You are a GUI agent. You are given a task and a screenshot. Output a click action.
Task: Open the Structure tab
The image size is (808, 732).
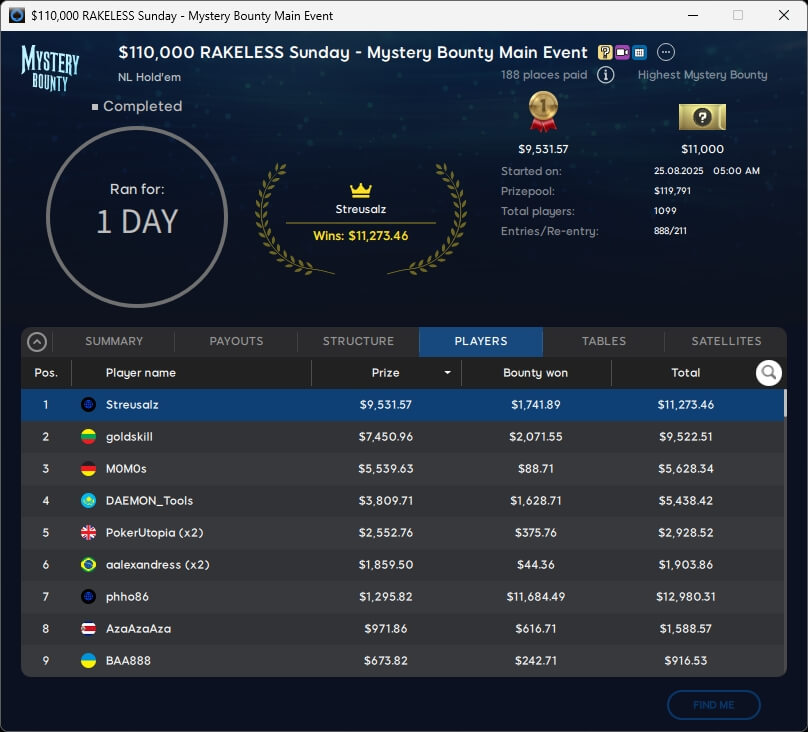click(358, 341)
